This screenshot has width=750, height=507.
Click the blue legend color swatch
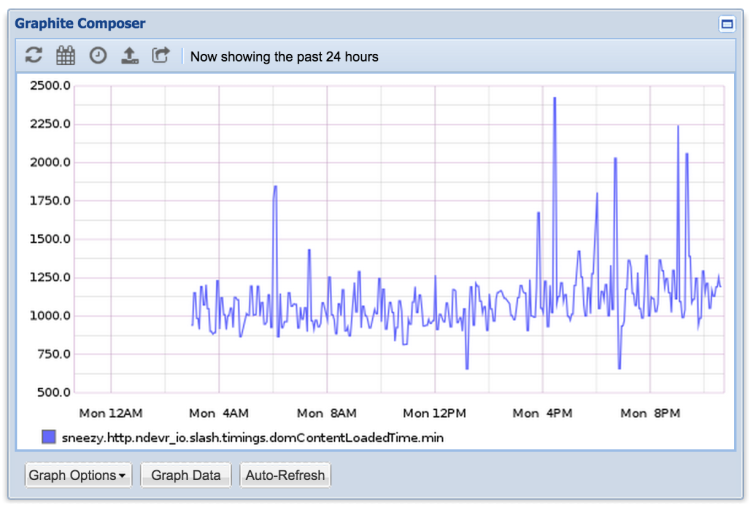[x=49, y=437]
